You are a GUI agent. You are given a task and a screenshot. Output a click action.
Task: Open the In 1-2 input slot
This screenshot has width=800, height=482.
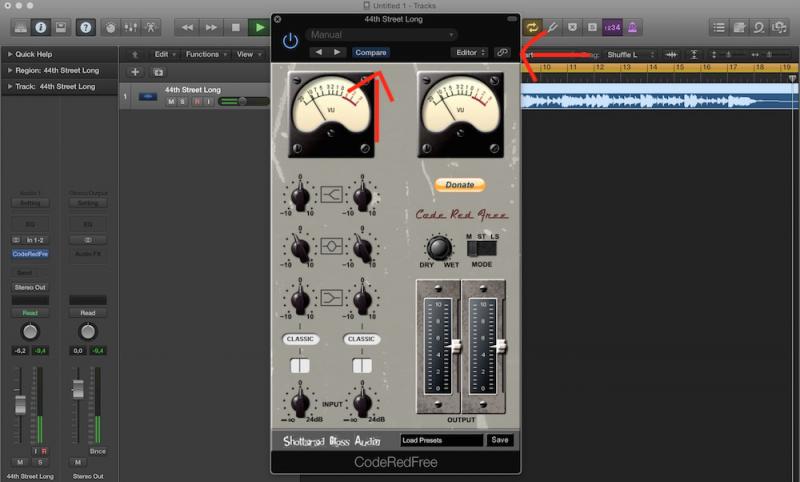tap(35, 240)
